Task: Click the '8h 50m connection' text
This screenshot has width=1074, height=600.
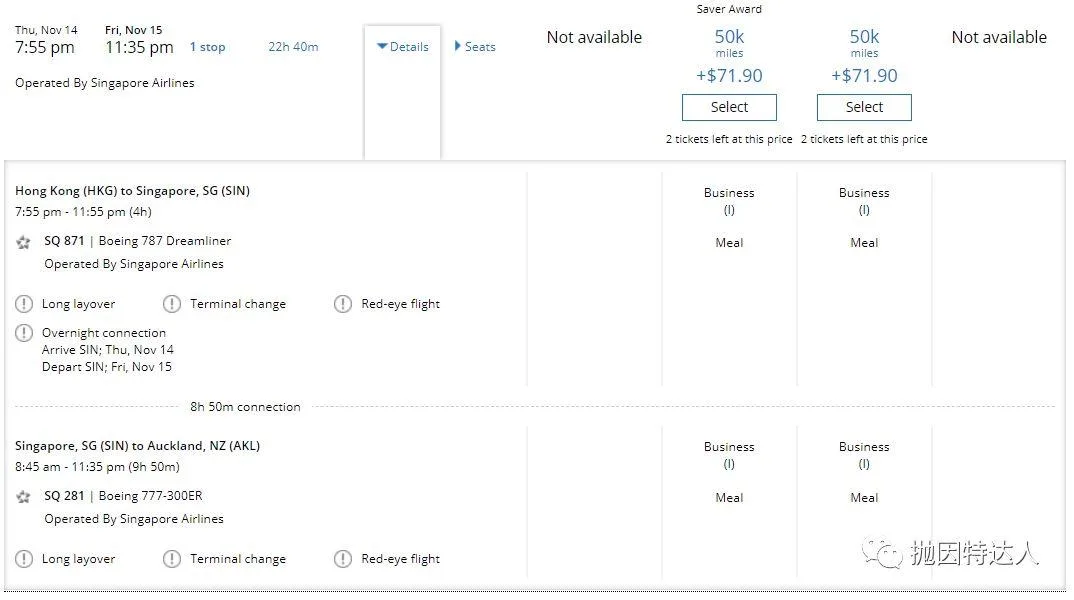Action: (x=245, y=407)
